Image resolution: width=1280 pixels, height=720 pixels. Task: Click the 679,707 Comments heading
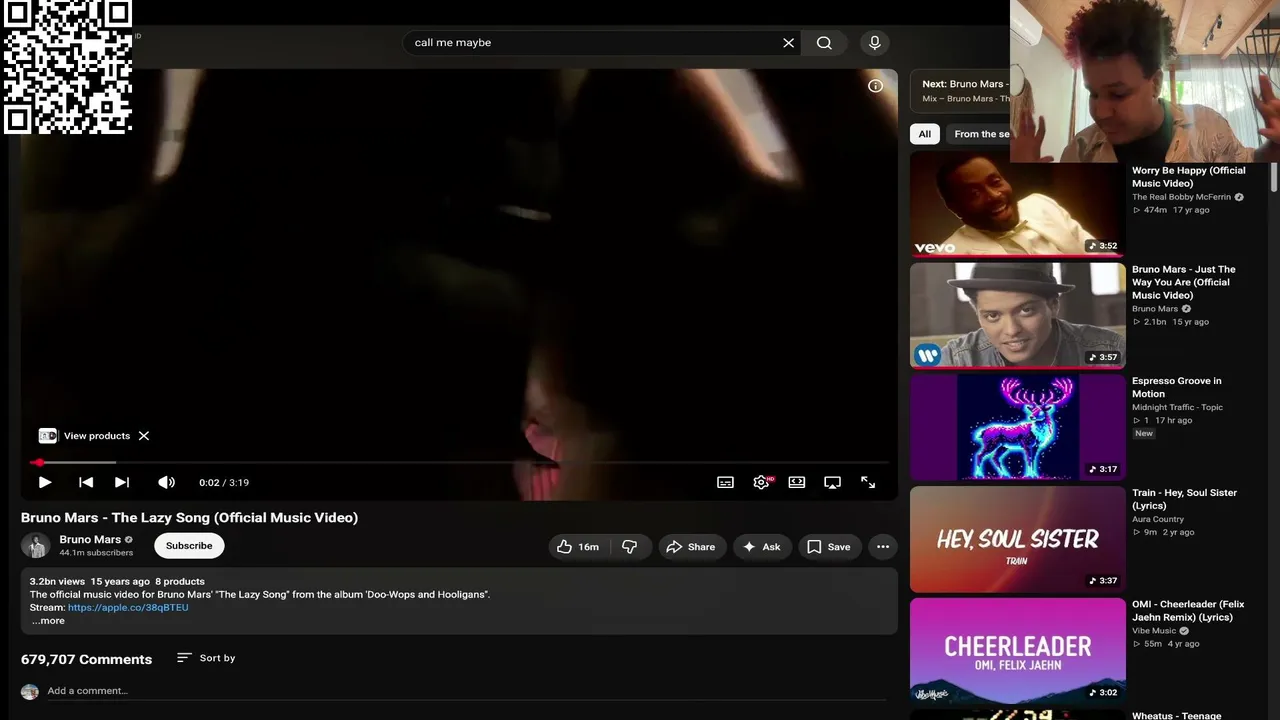(87, 659)
